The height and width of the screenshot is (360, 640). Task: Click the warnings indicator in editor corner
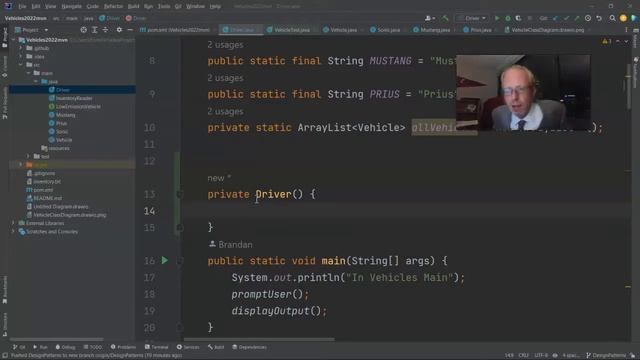(607, 41)
